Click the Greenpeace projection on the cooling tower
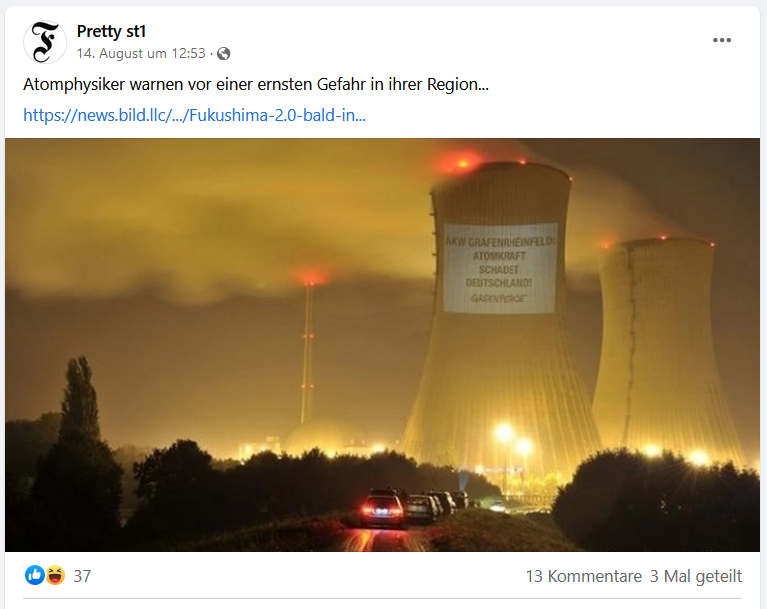The height and width of the screenshot is (609, 767). click(500, 268)
